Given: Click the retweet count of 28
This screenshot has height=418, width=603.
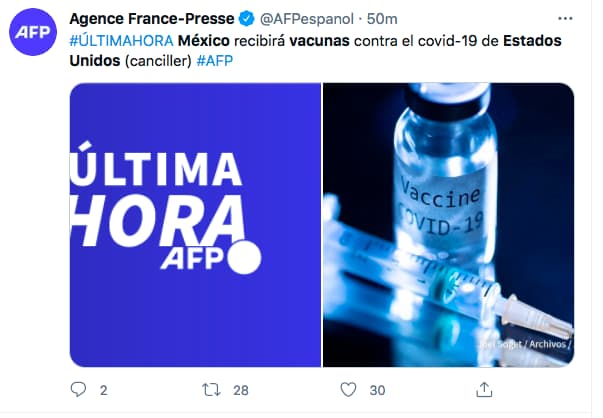Looking at the screenshot, I should 240,389.
